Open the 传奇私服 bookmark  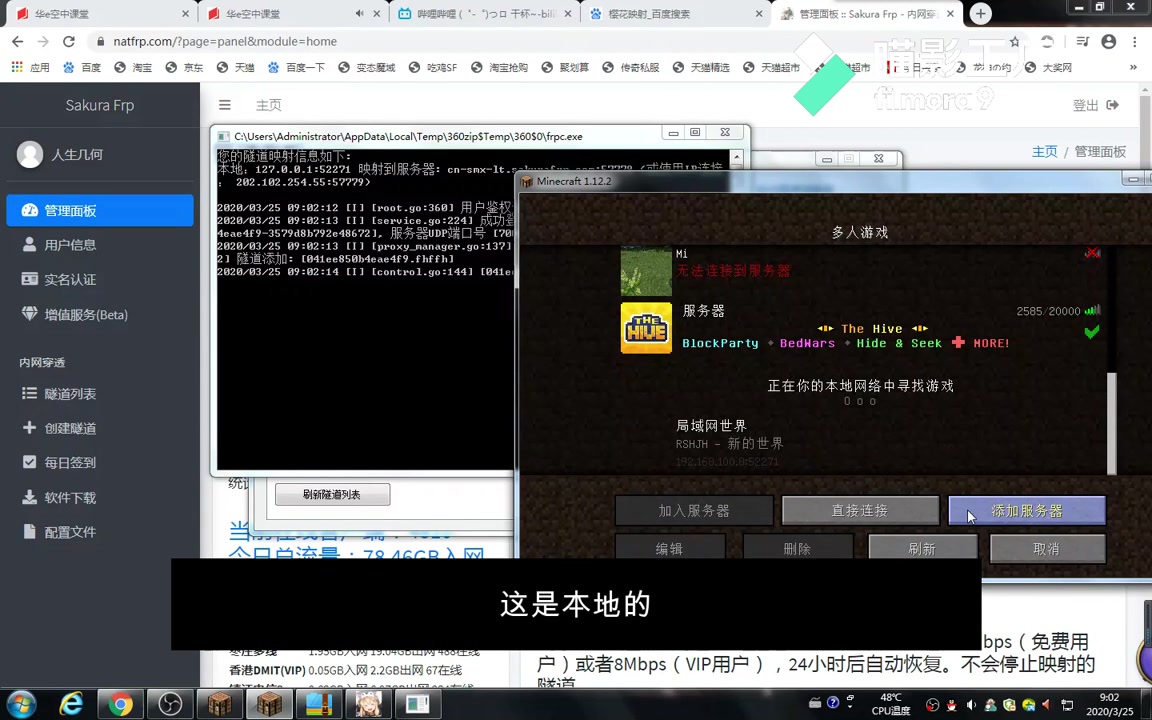631,68
